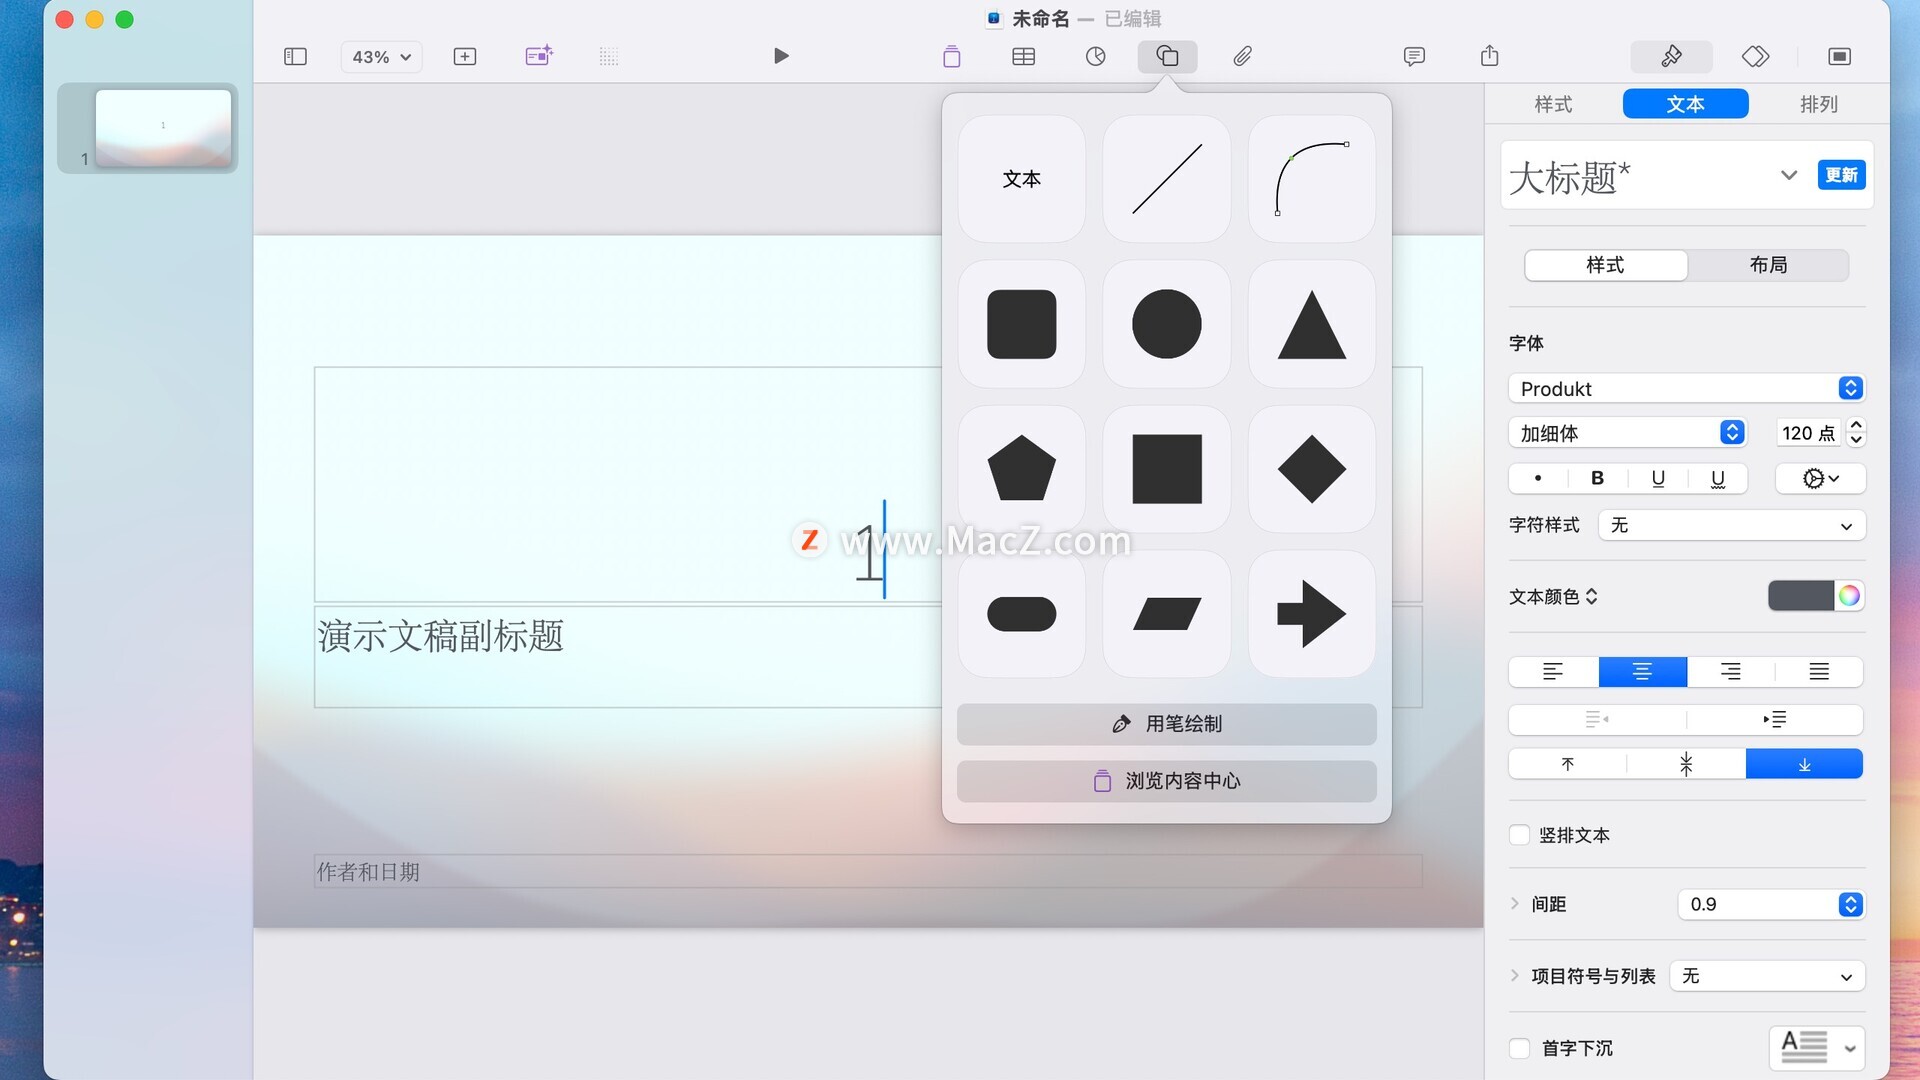The width and height of the screenshot is (1920, 1080).
Task: Choose the pentagon shape
Action: click(x=1021, y=468)
